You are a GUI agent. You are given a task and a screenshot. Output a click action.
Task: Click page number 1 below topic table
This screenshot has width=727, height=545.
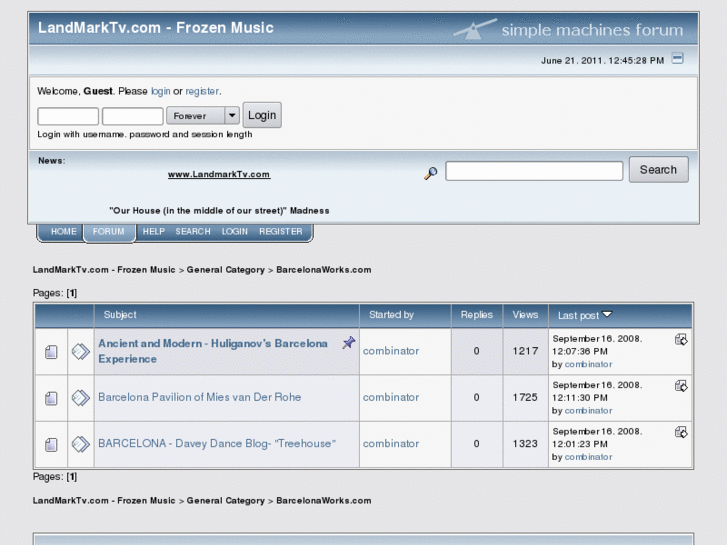click(71, 477)
